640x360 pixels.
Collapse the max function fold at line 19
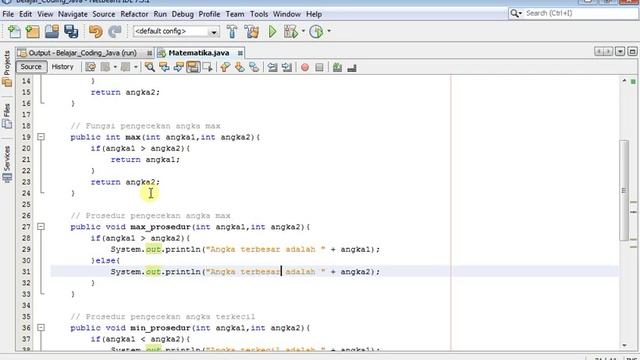41,137
